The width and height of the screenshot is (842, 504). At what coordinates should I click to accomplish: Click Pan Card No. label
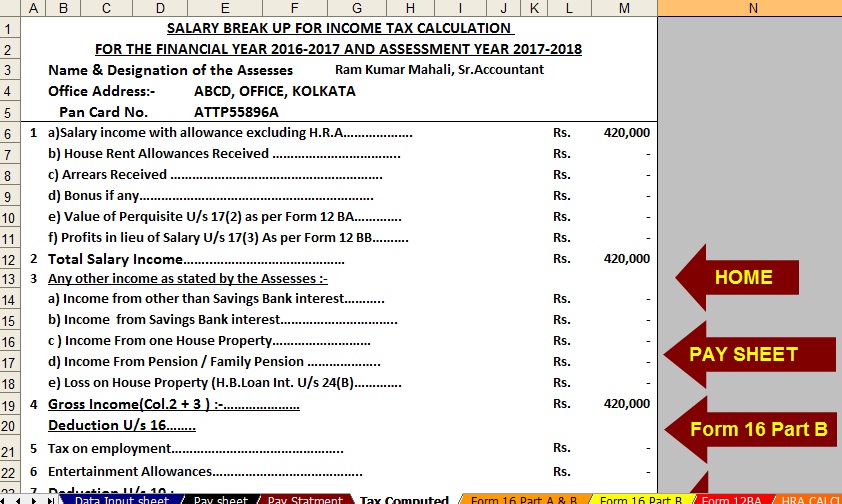(103, 112)
